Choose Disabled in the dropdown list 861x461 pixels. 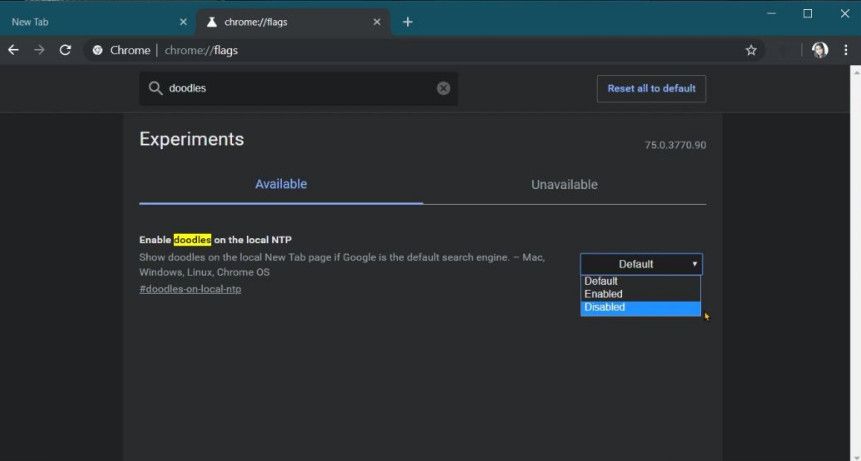point(606,308)
